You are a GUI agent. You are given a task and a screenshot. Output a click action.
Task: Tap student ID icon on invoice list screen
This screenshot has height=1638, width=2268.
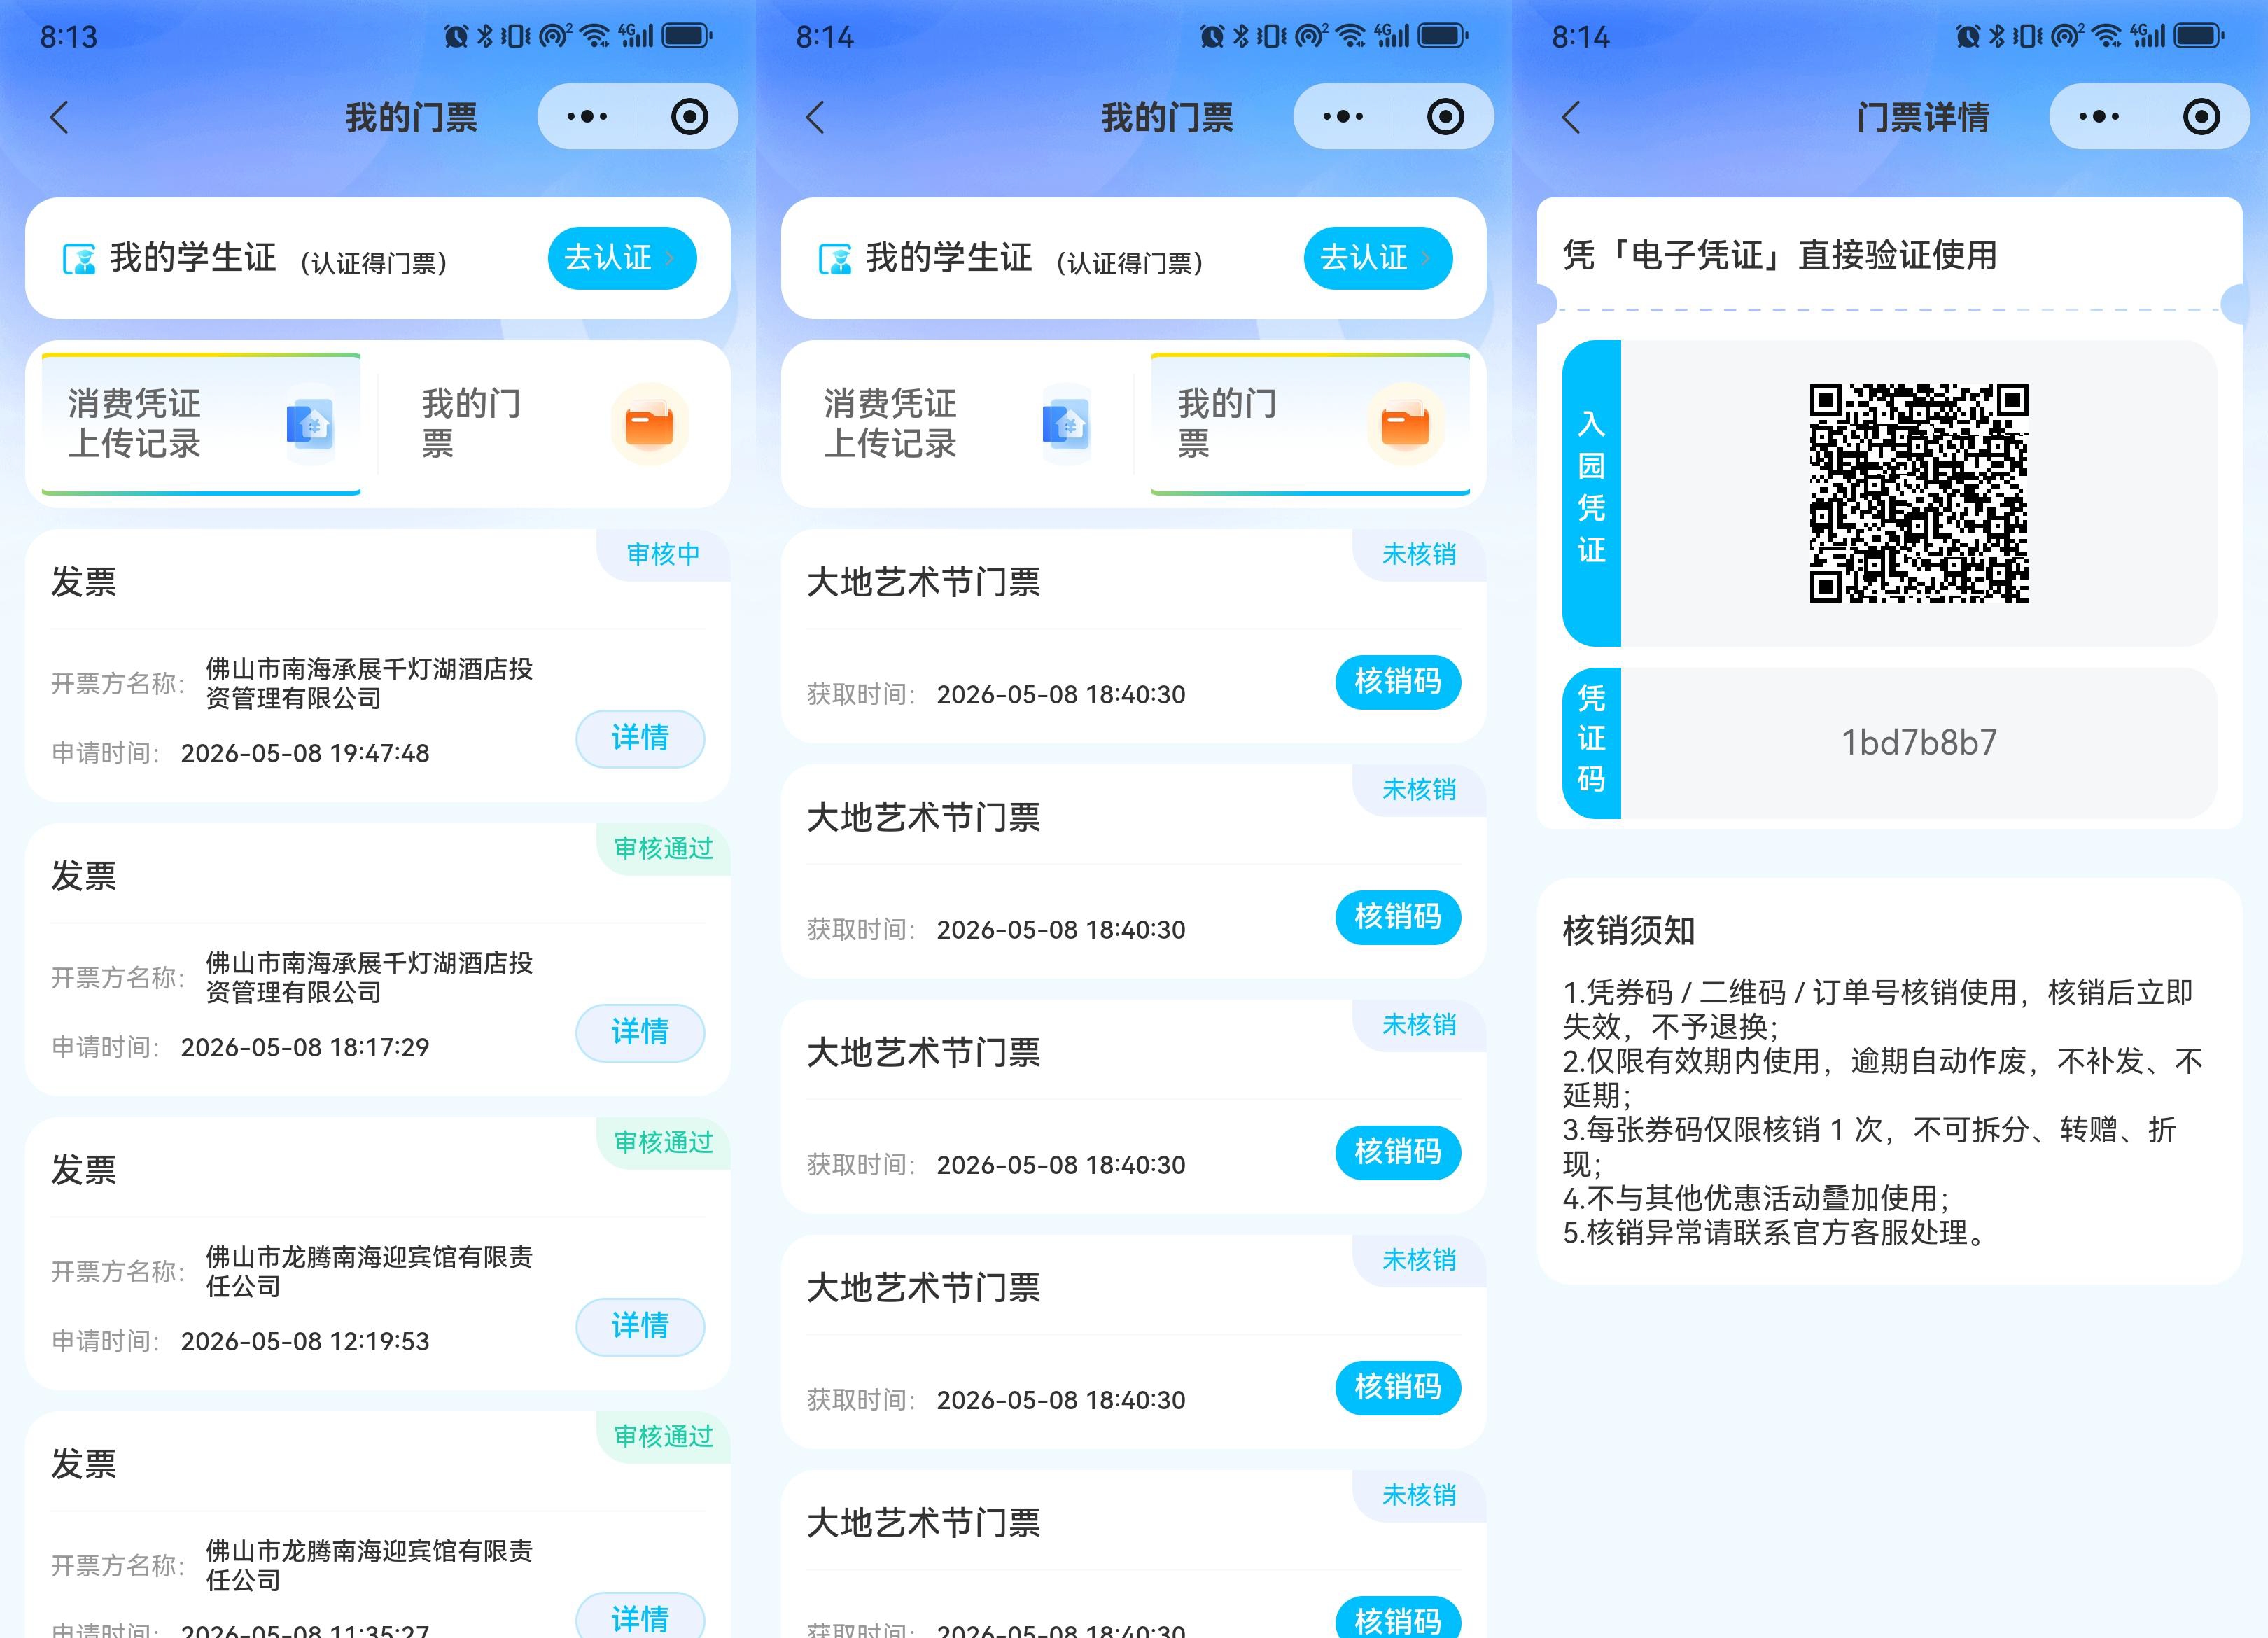click(79, 259)
